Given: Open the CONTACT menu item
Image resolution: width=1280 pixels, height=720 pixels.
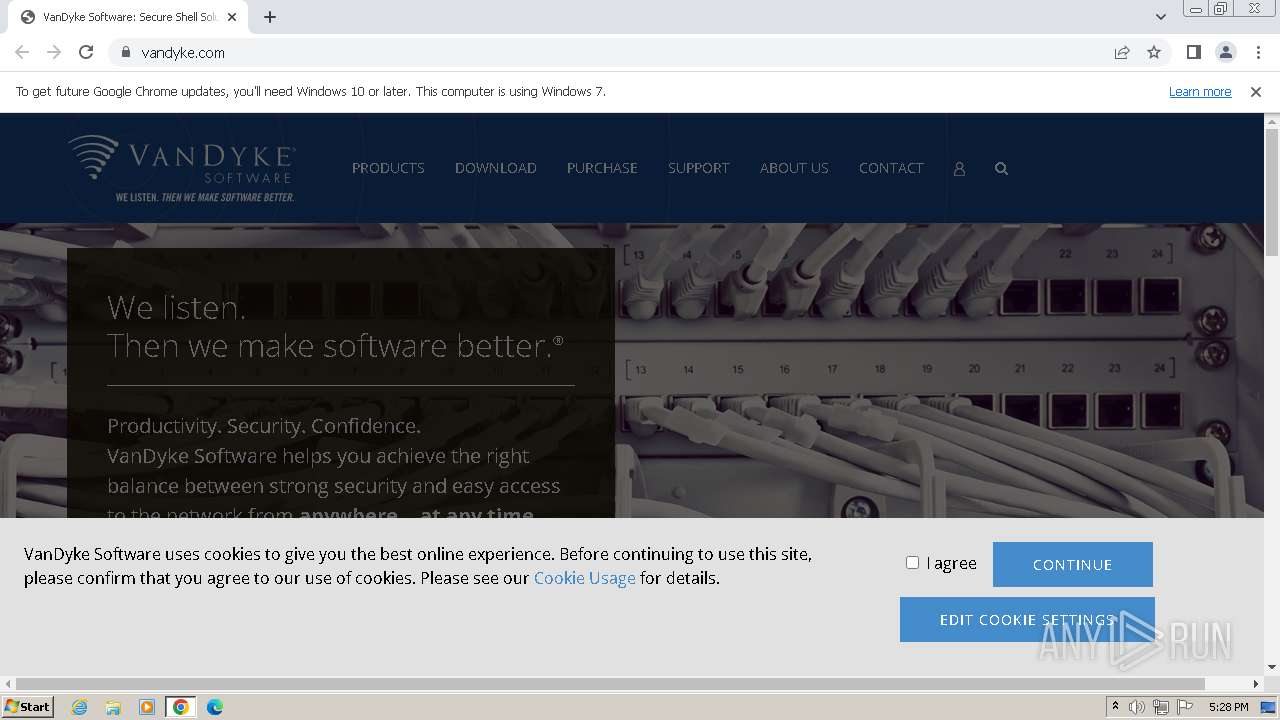Looking at the screenshot, I should click(x=891, y=168).
